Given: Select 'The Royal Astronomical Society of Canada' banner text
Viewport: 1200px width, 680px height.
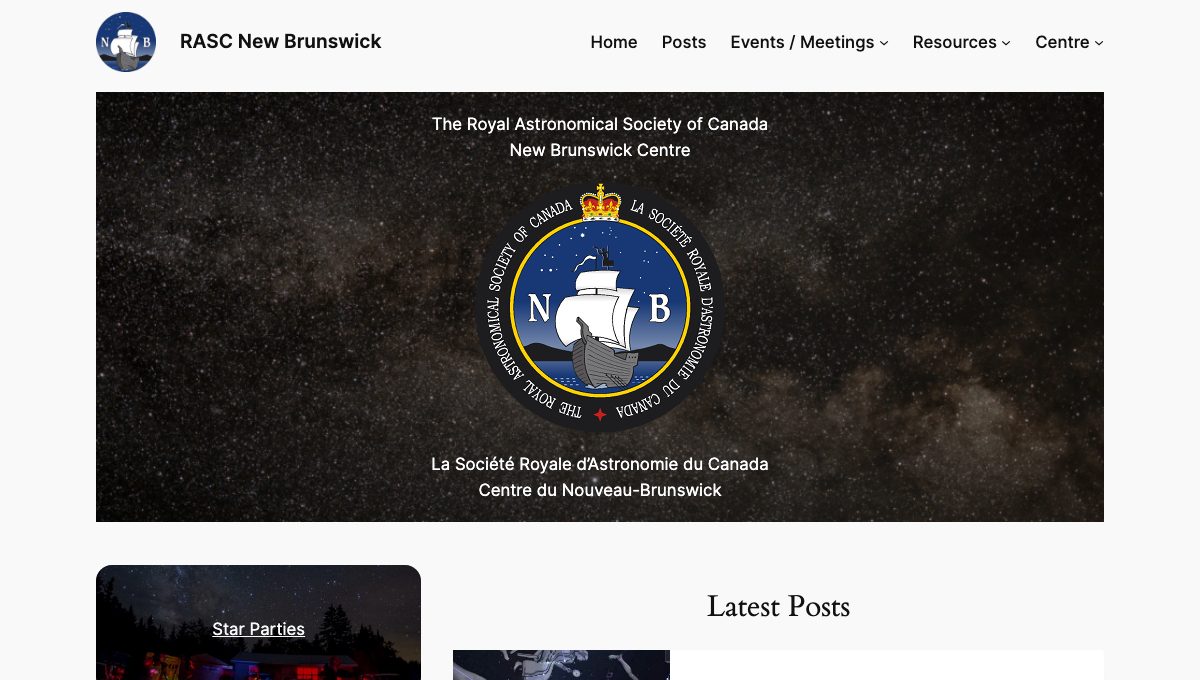Looking at the screenshot, I should pyautogui.click(x=600, y=124).
